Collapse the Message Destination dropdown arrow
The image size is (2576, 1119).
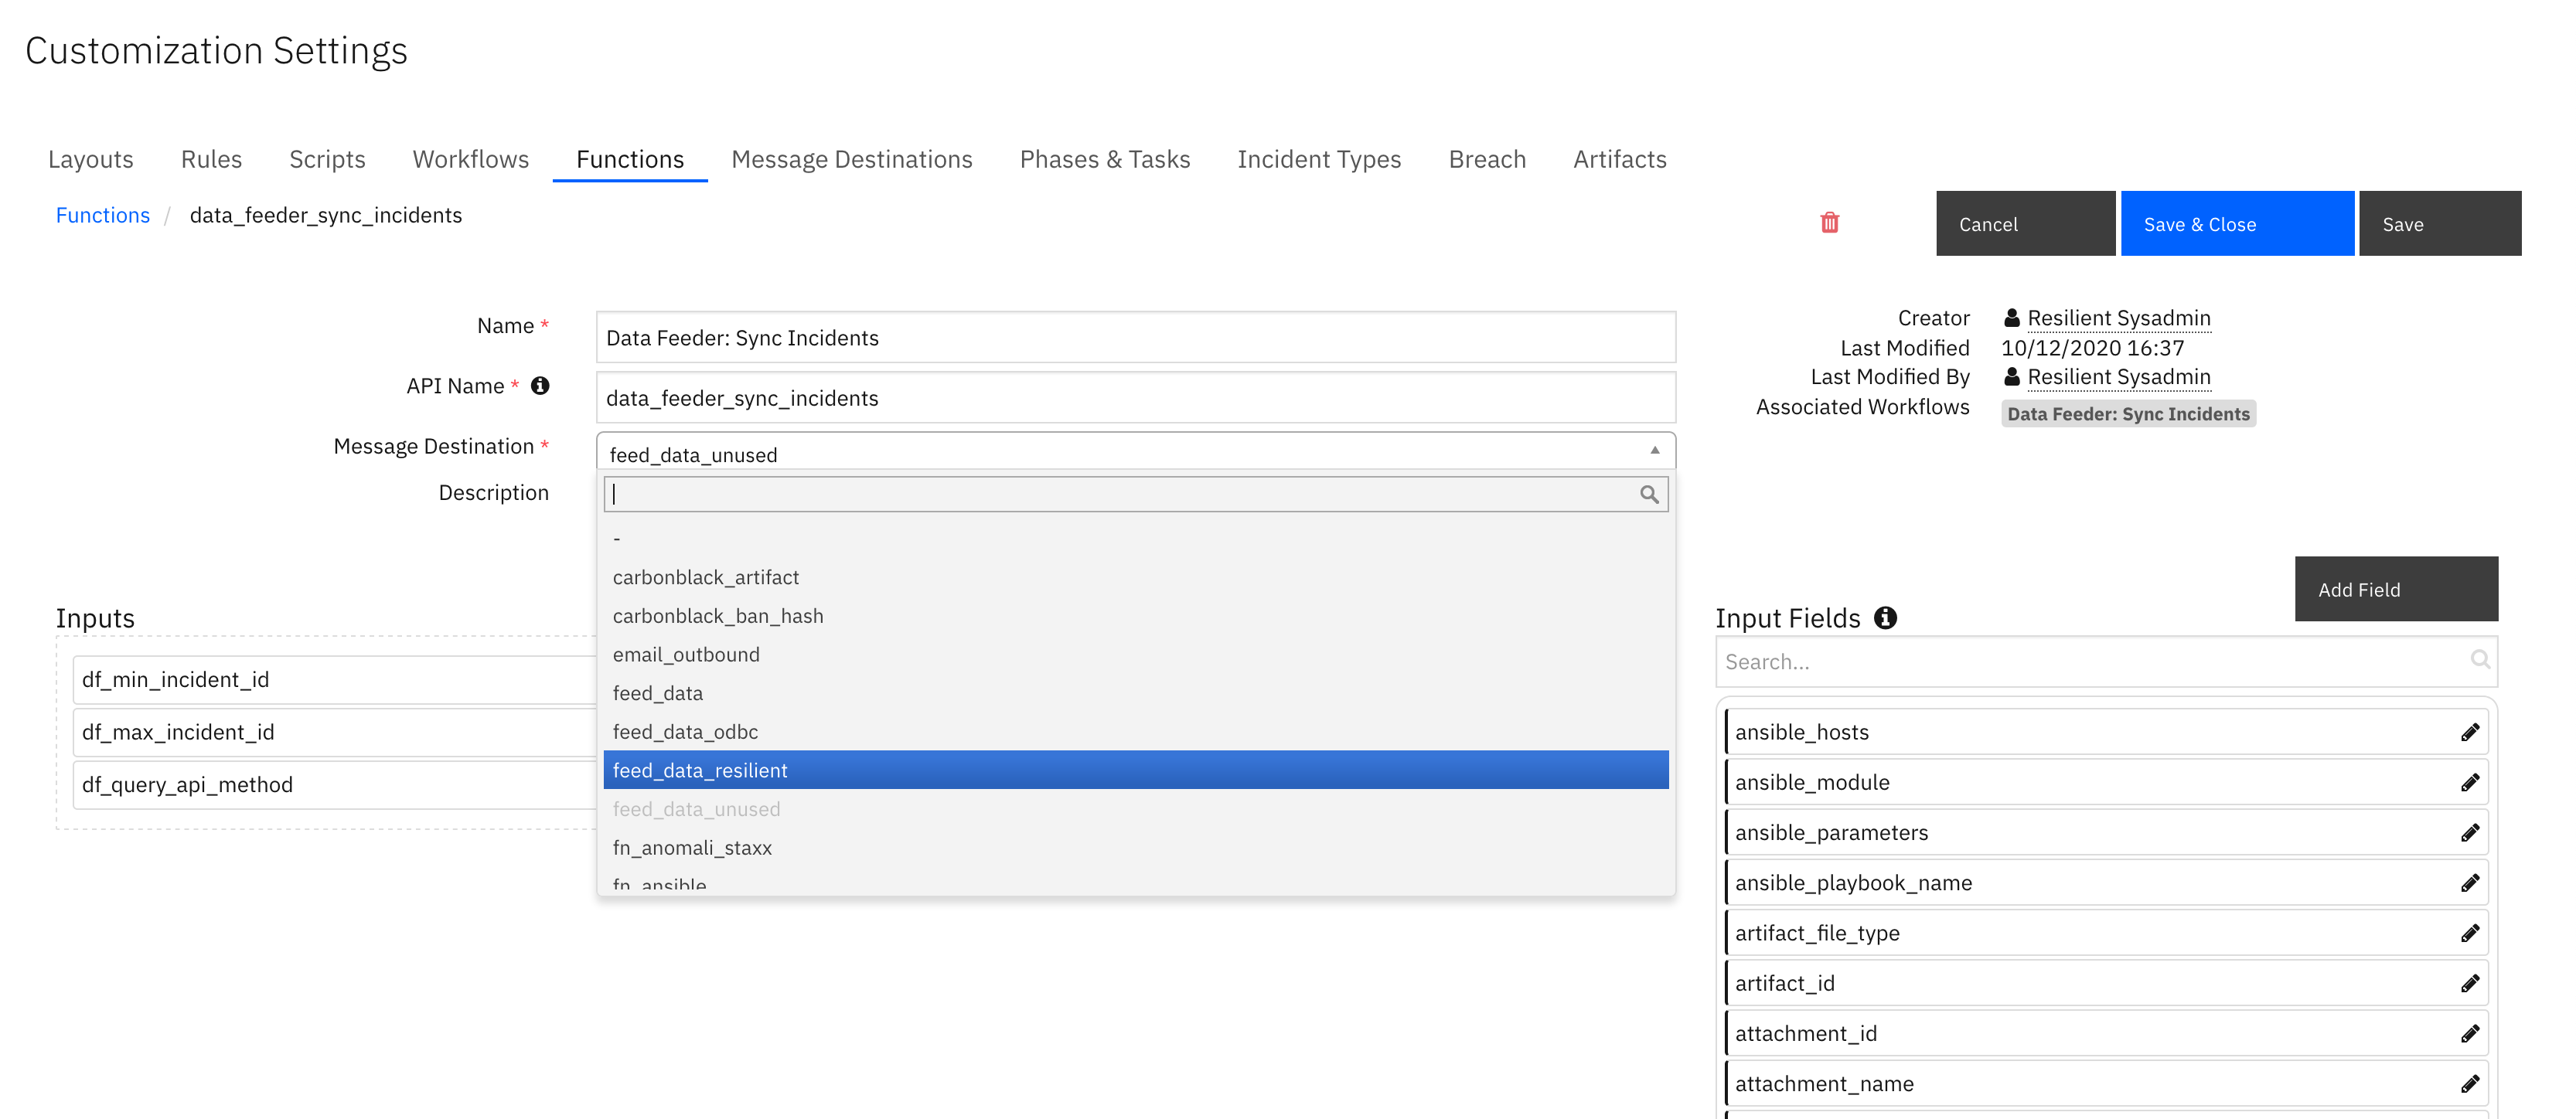(1655, 450)
